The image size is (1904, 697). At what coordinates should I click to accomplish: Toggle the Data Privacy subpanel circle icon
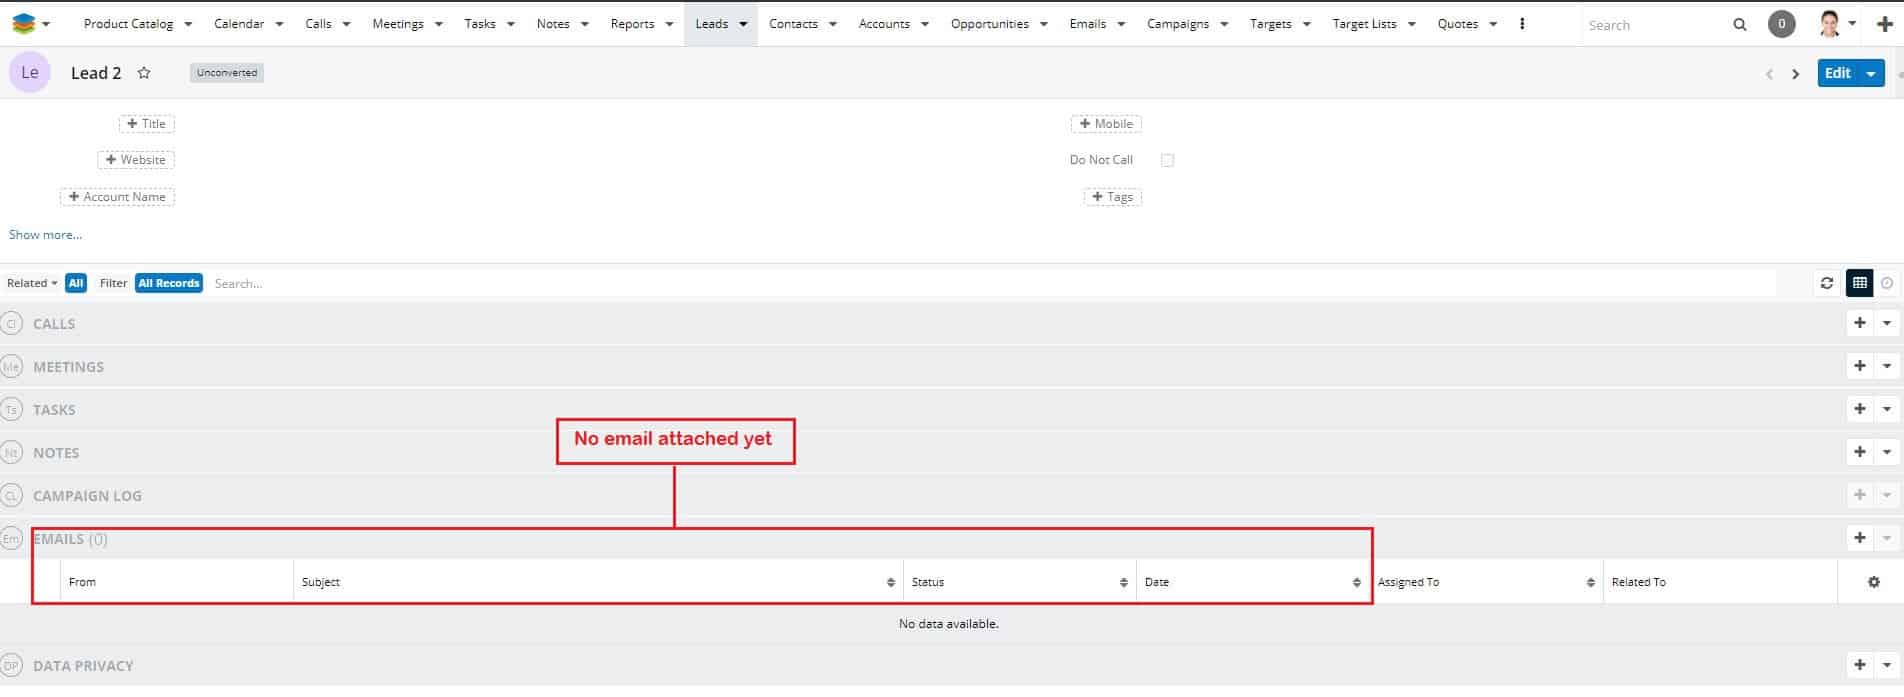click(x=12, y=666)
